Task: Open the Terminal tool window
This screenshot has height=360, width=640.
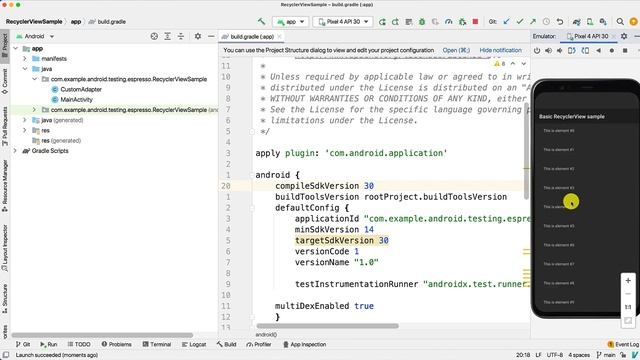Action: tap(157, 344)
